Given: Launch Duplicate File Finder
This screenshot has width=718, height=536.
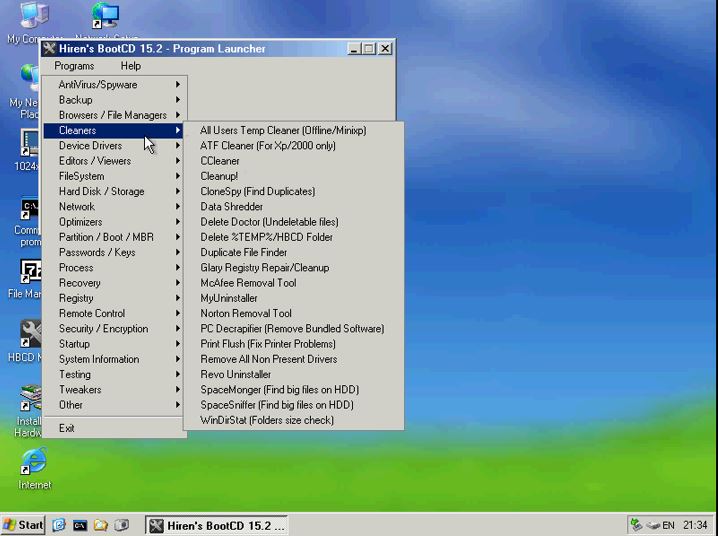Looking at the screenshot, I should 294,252.
